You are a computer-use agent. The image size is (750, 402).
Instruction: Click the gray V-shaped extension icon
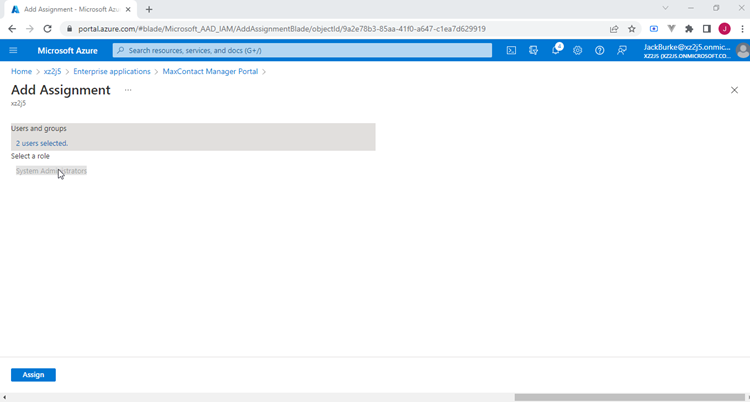click(x=672, y=29)
